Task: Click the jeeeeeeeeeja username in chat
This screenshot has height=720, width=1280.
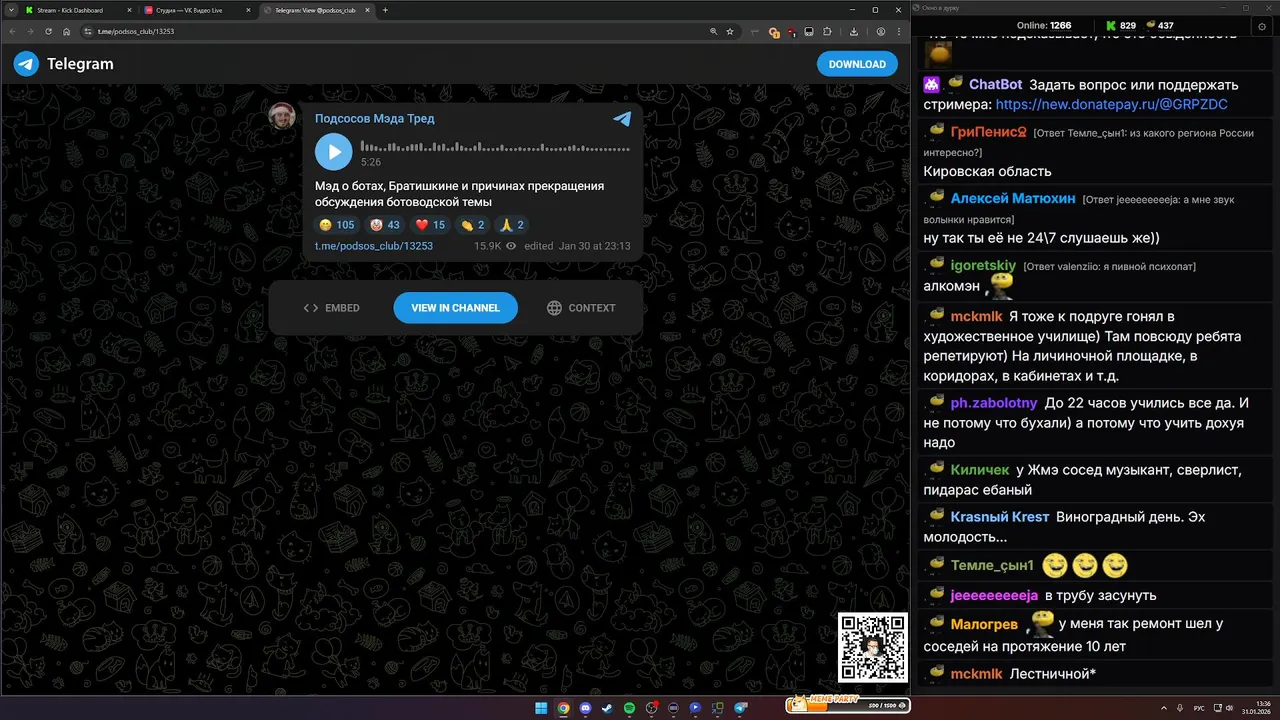Action: [994, 595]
